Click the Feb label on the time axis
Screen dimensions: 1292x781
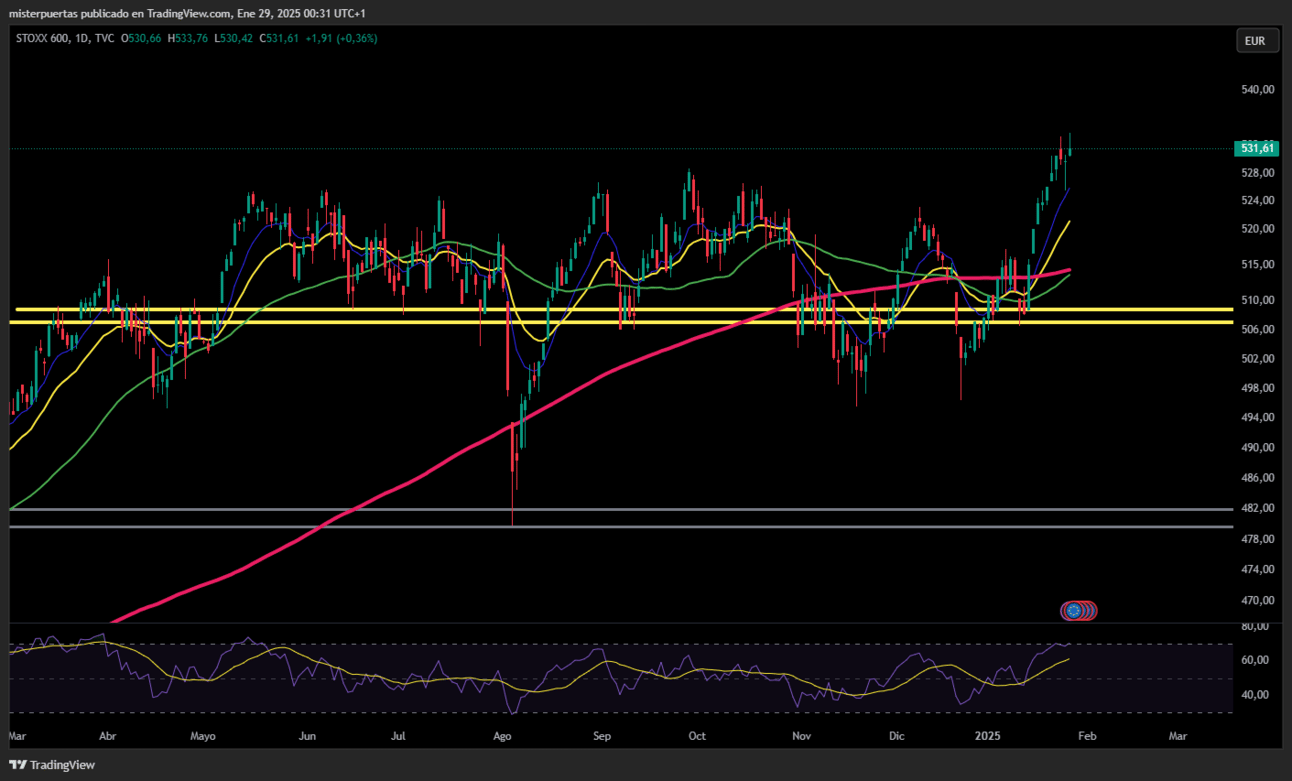tap(1087, 736)
